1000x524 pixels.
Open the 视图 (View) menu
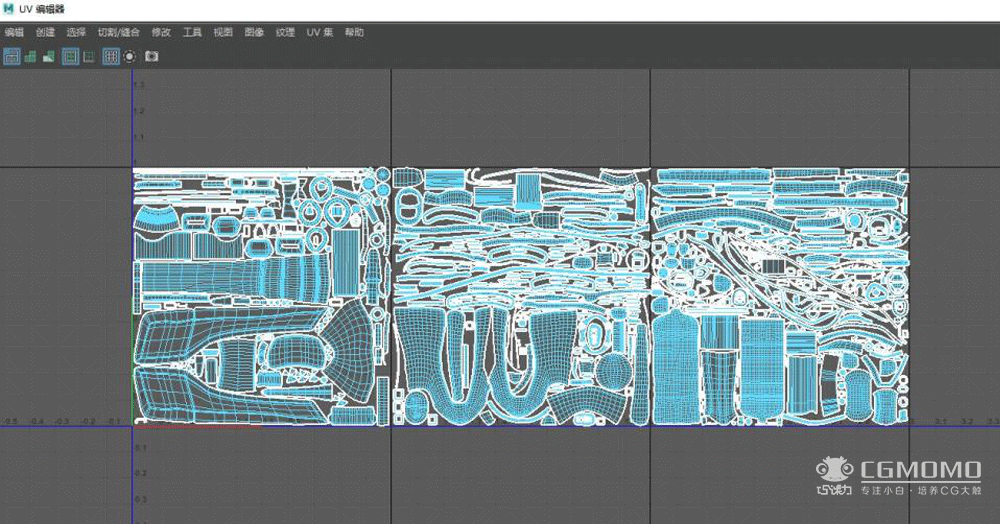(223, 33)
